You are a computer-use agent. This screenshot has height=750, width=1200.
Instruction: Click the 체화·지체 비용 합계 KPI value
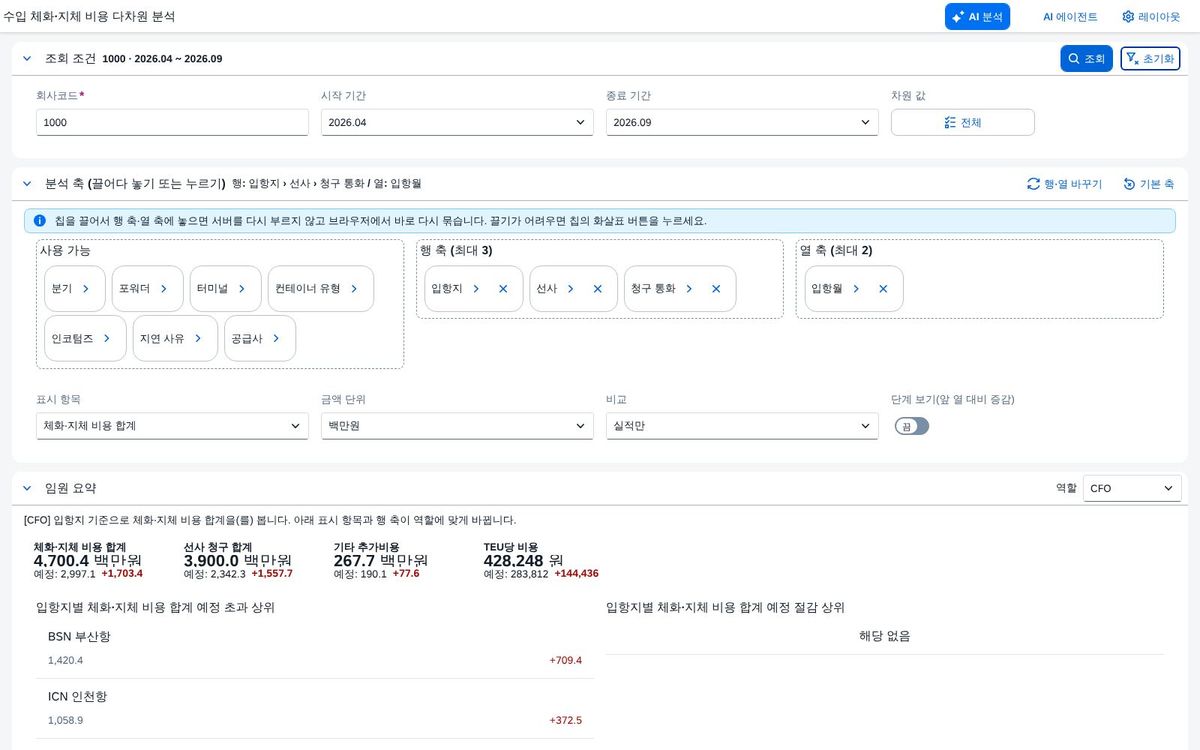(88, 560)
